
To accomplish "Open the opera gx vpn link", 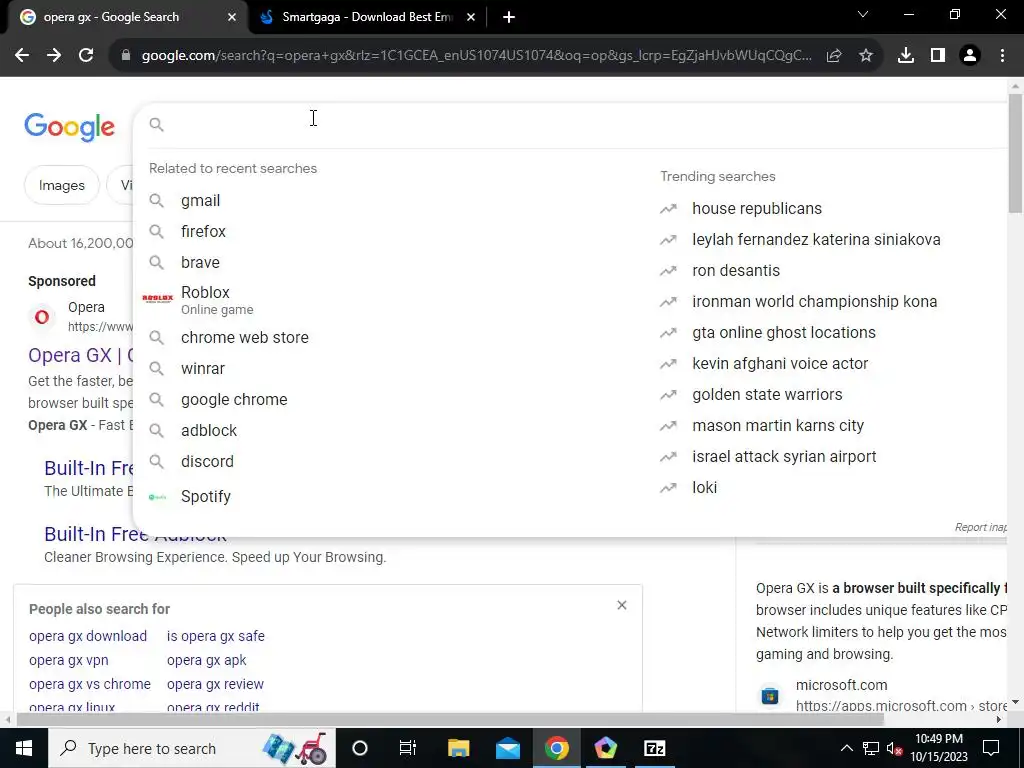I will 69,660.
